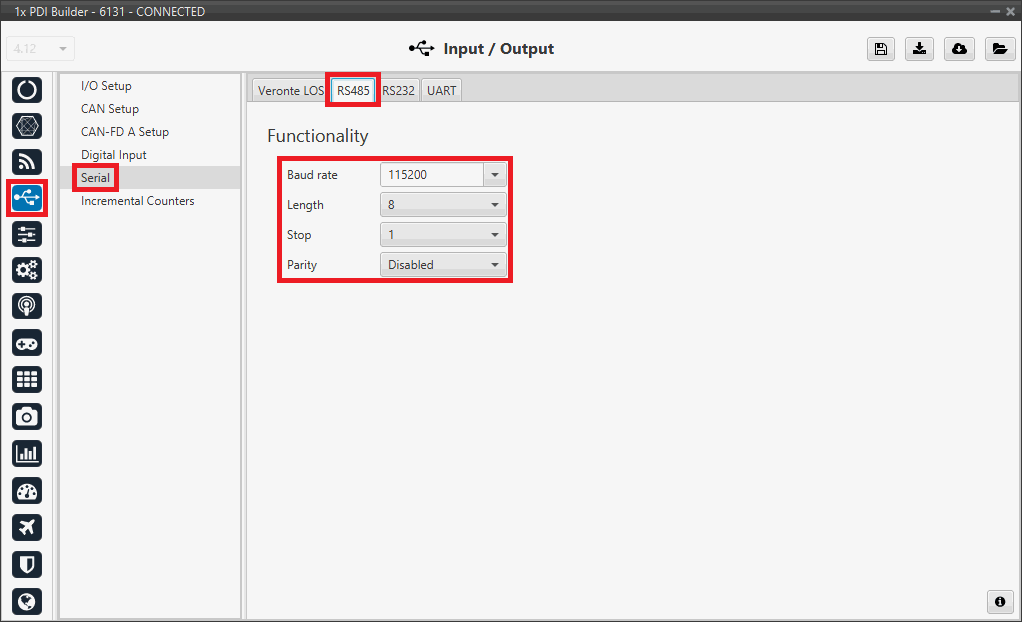The height and width of the screenshot is (622, 1022).
Task: Click the Input / Output header title
Action: click(499, 49)
